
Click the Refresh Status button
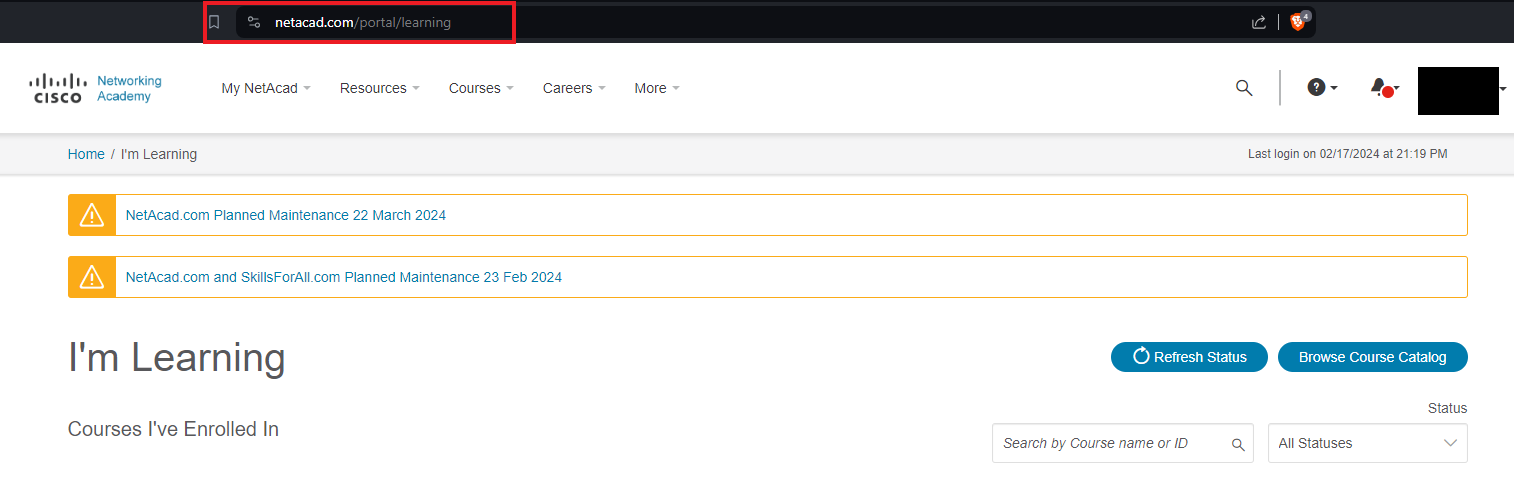(1189, 357)
